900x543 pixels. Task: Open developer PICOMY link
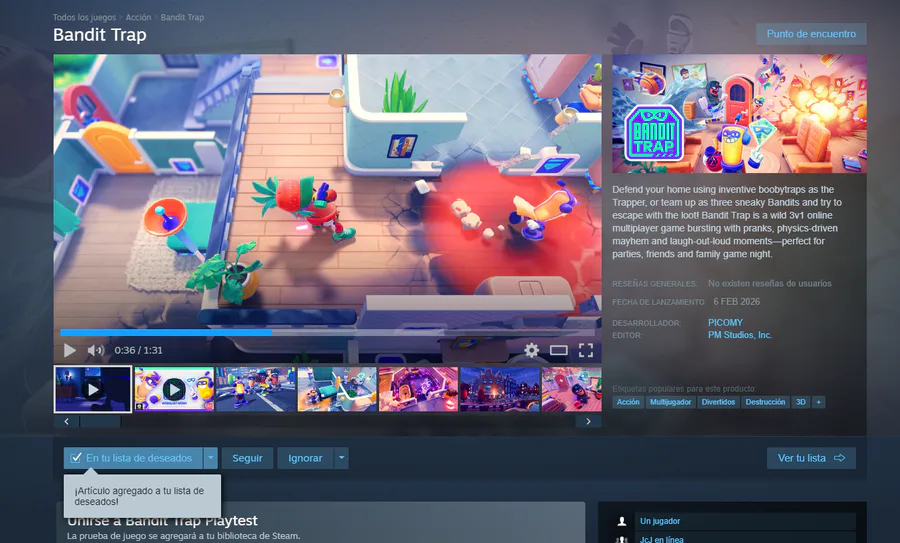click(x=725, y=323)
